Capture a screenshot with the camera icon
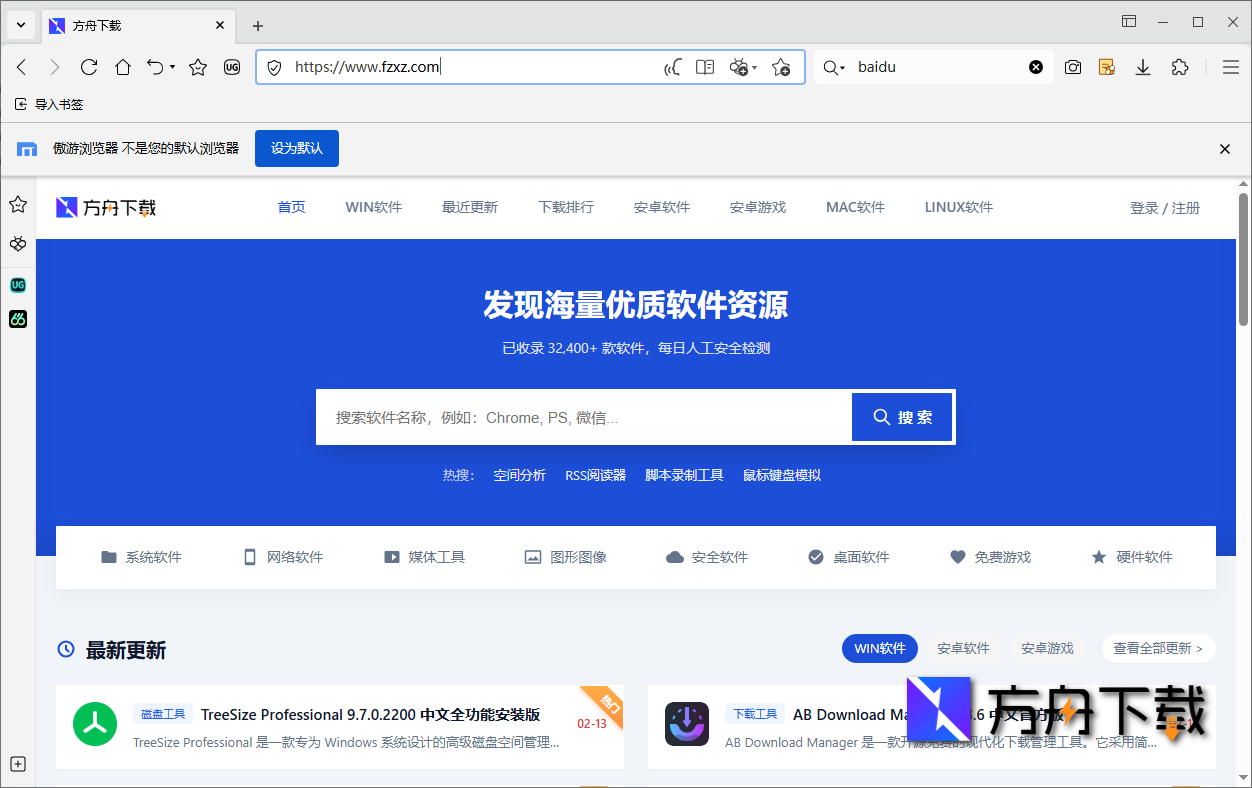This screenshot has width=1252, height=788. tap(1072, 67)
